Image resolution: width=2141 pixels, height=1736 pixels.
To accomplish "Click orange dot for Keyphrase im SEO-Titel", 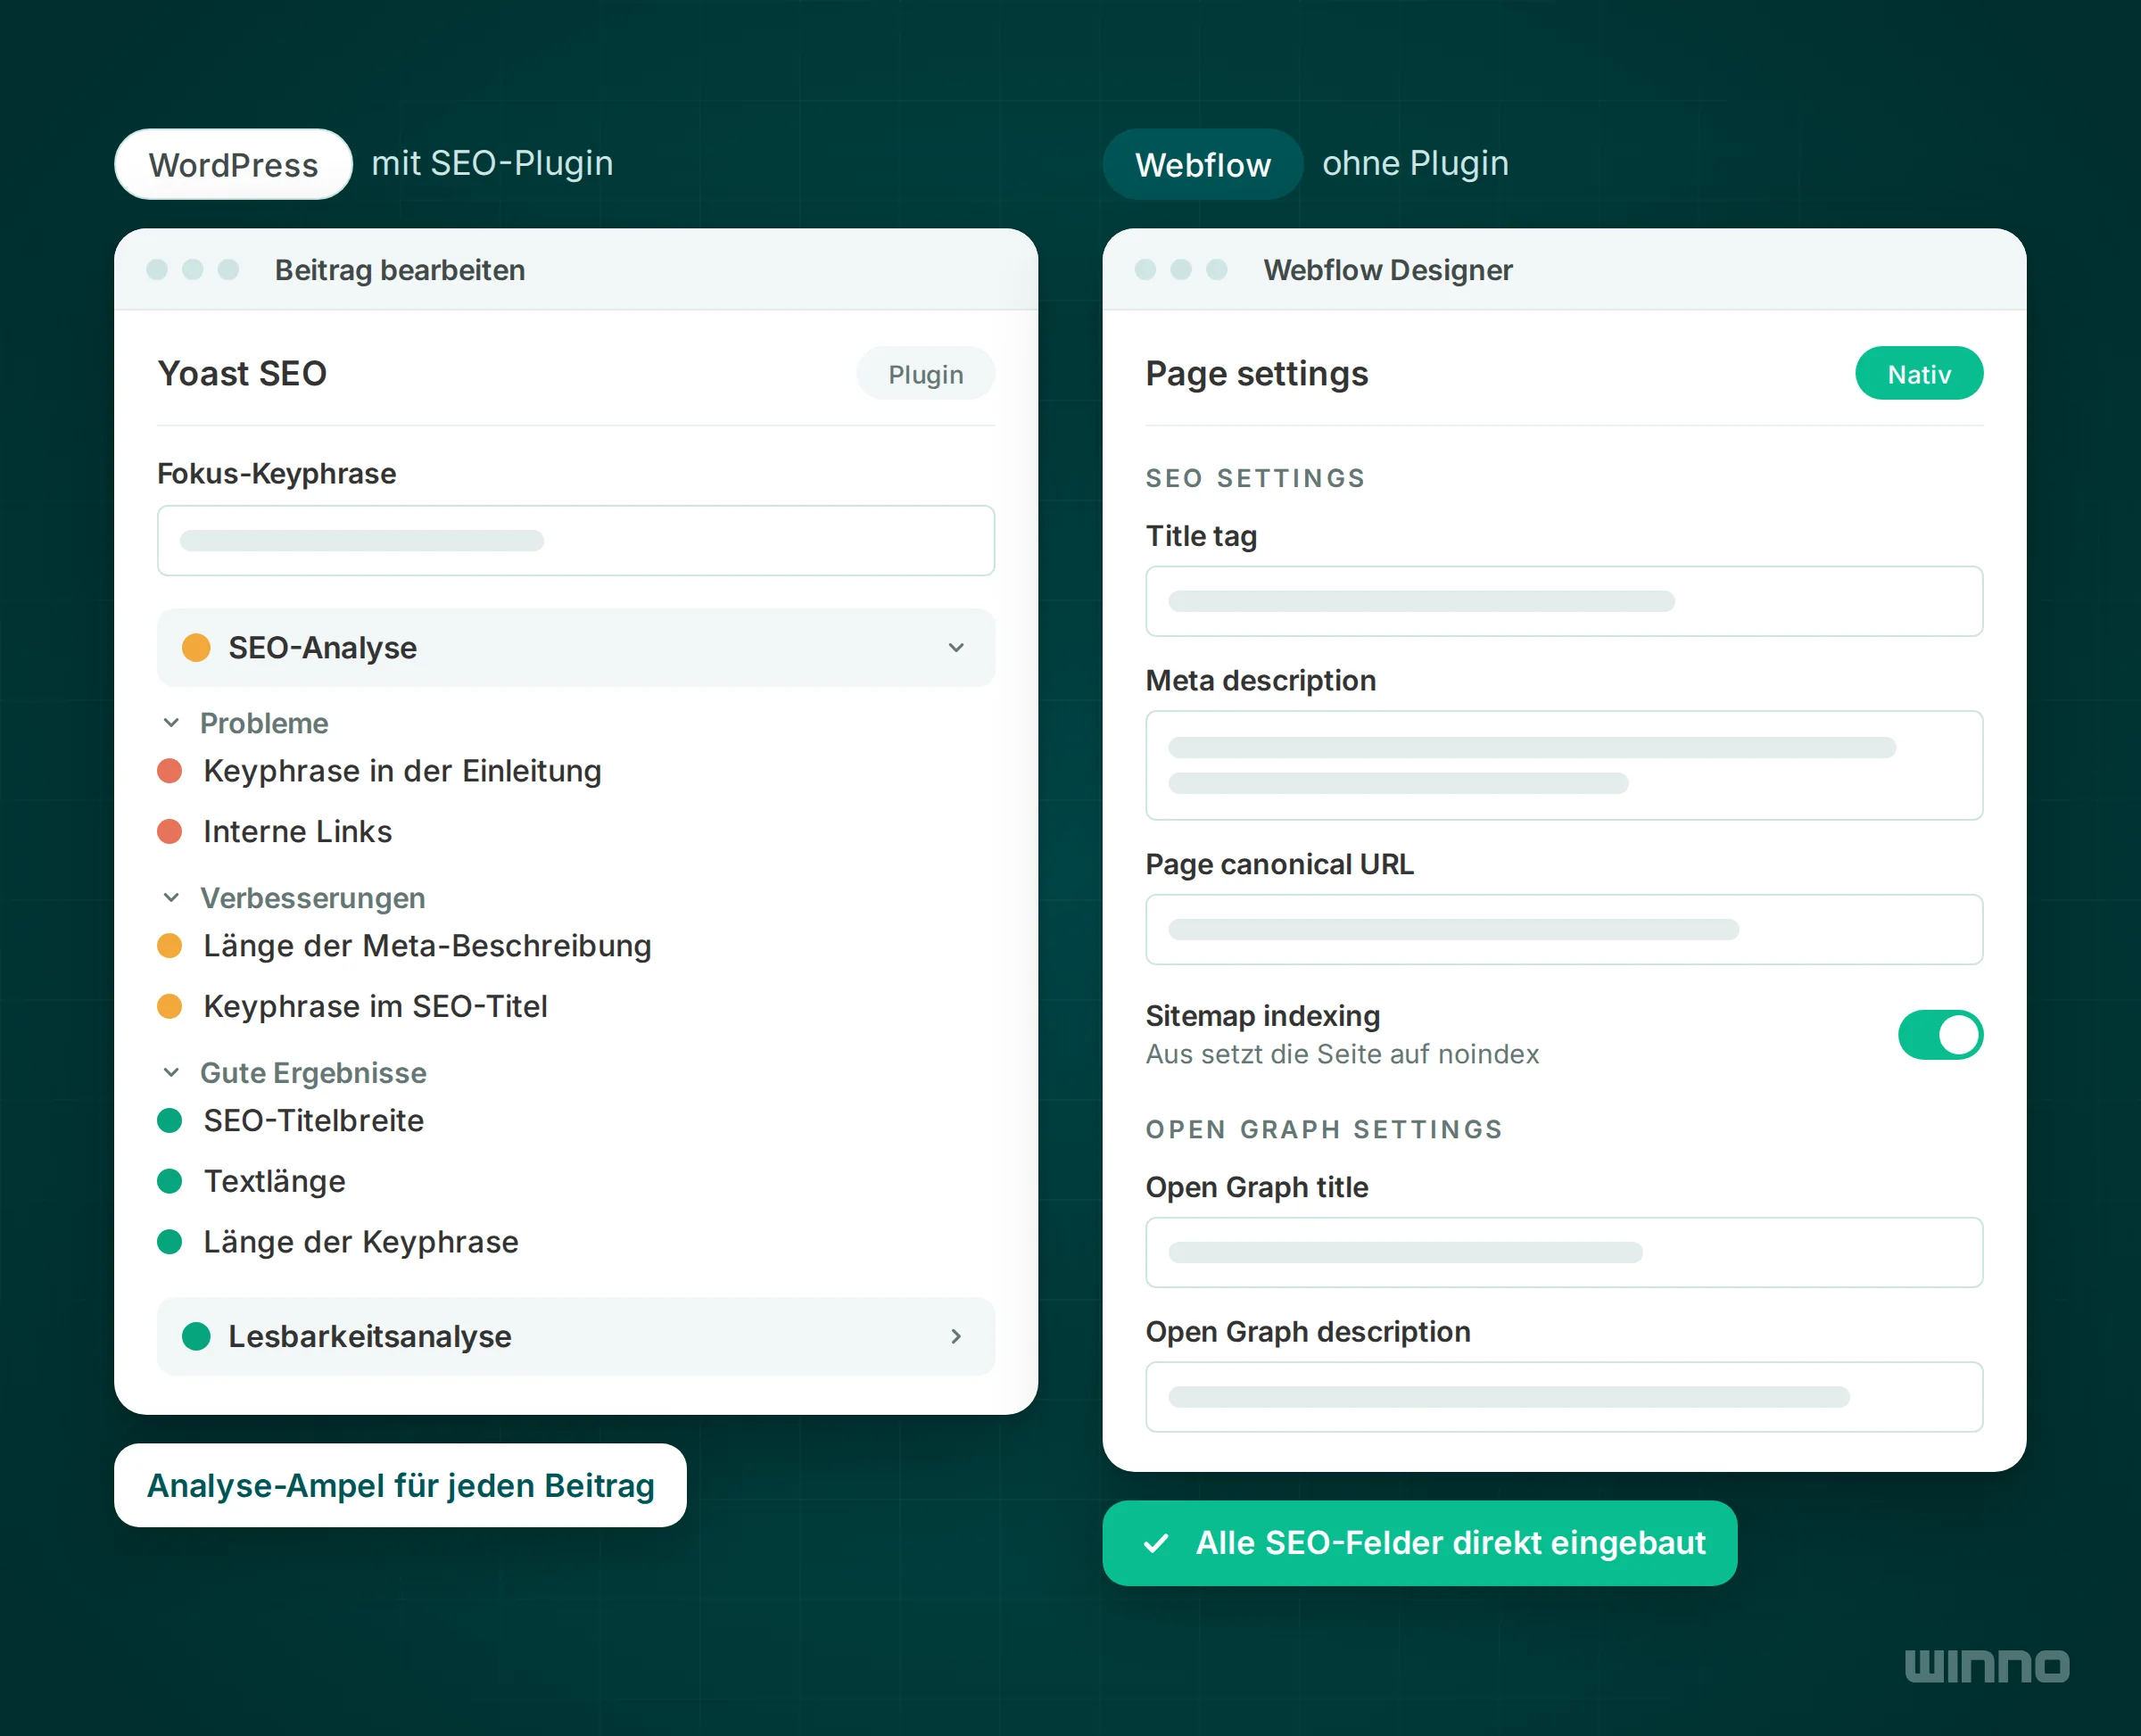I will point(170,1006).
